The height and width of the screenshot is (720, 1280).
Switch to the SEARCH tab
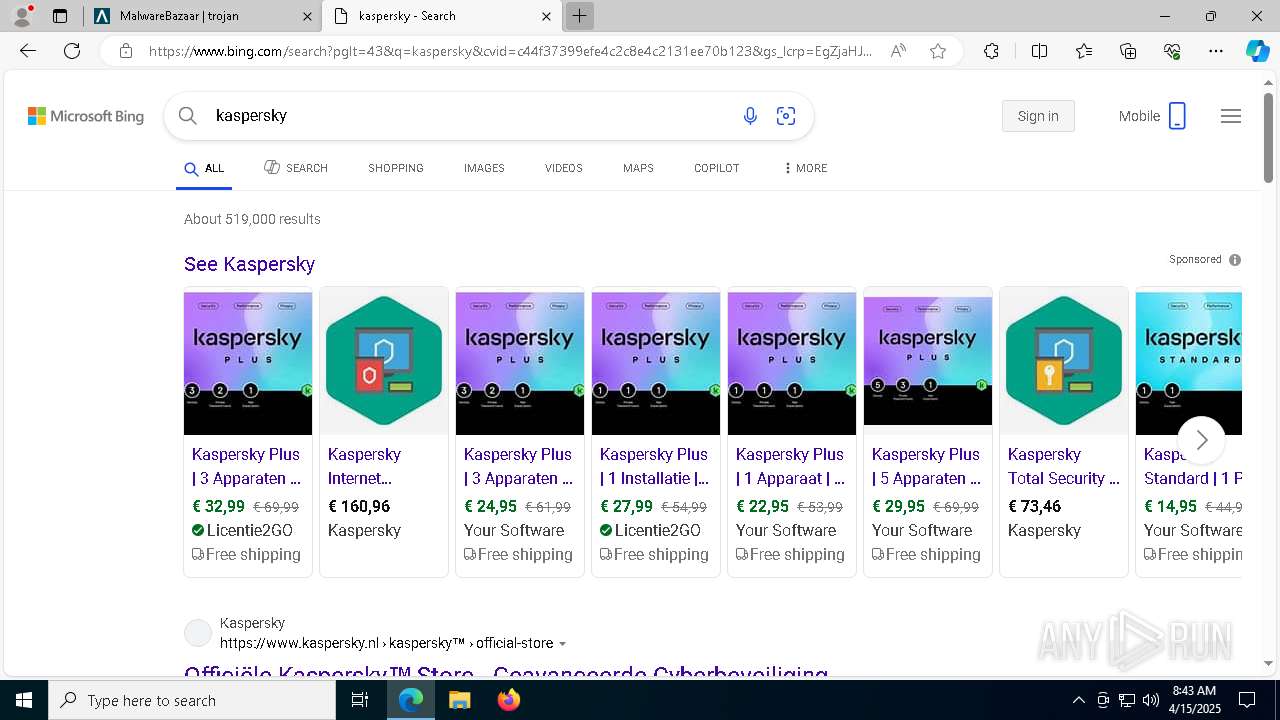click(x=296, y=168)
